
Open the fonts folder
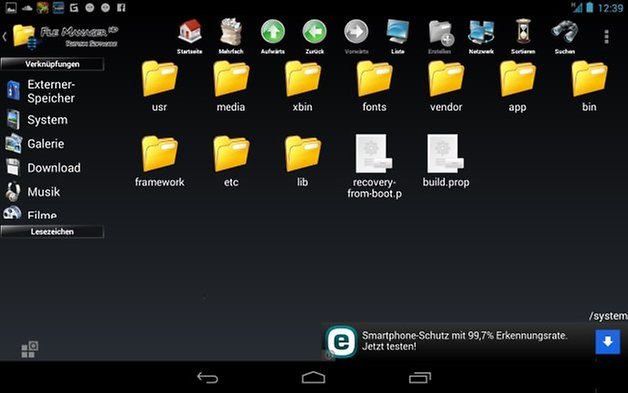(374, 86)
